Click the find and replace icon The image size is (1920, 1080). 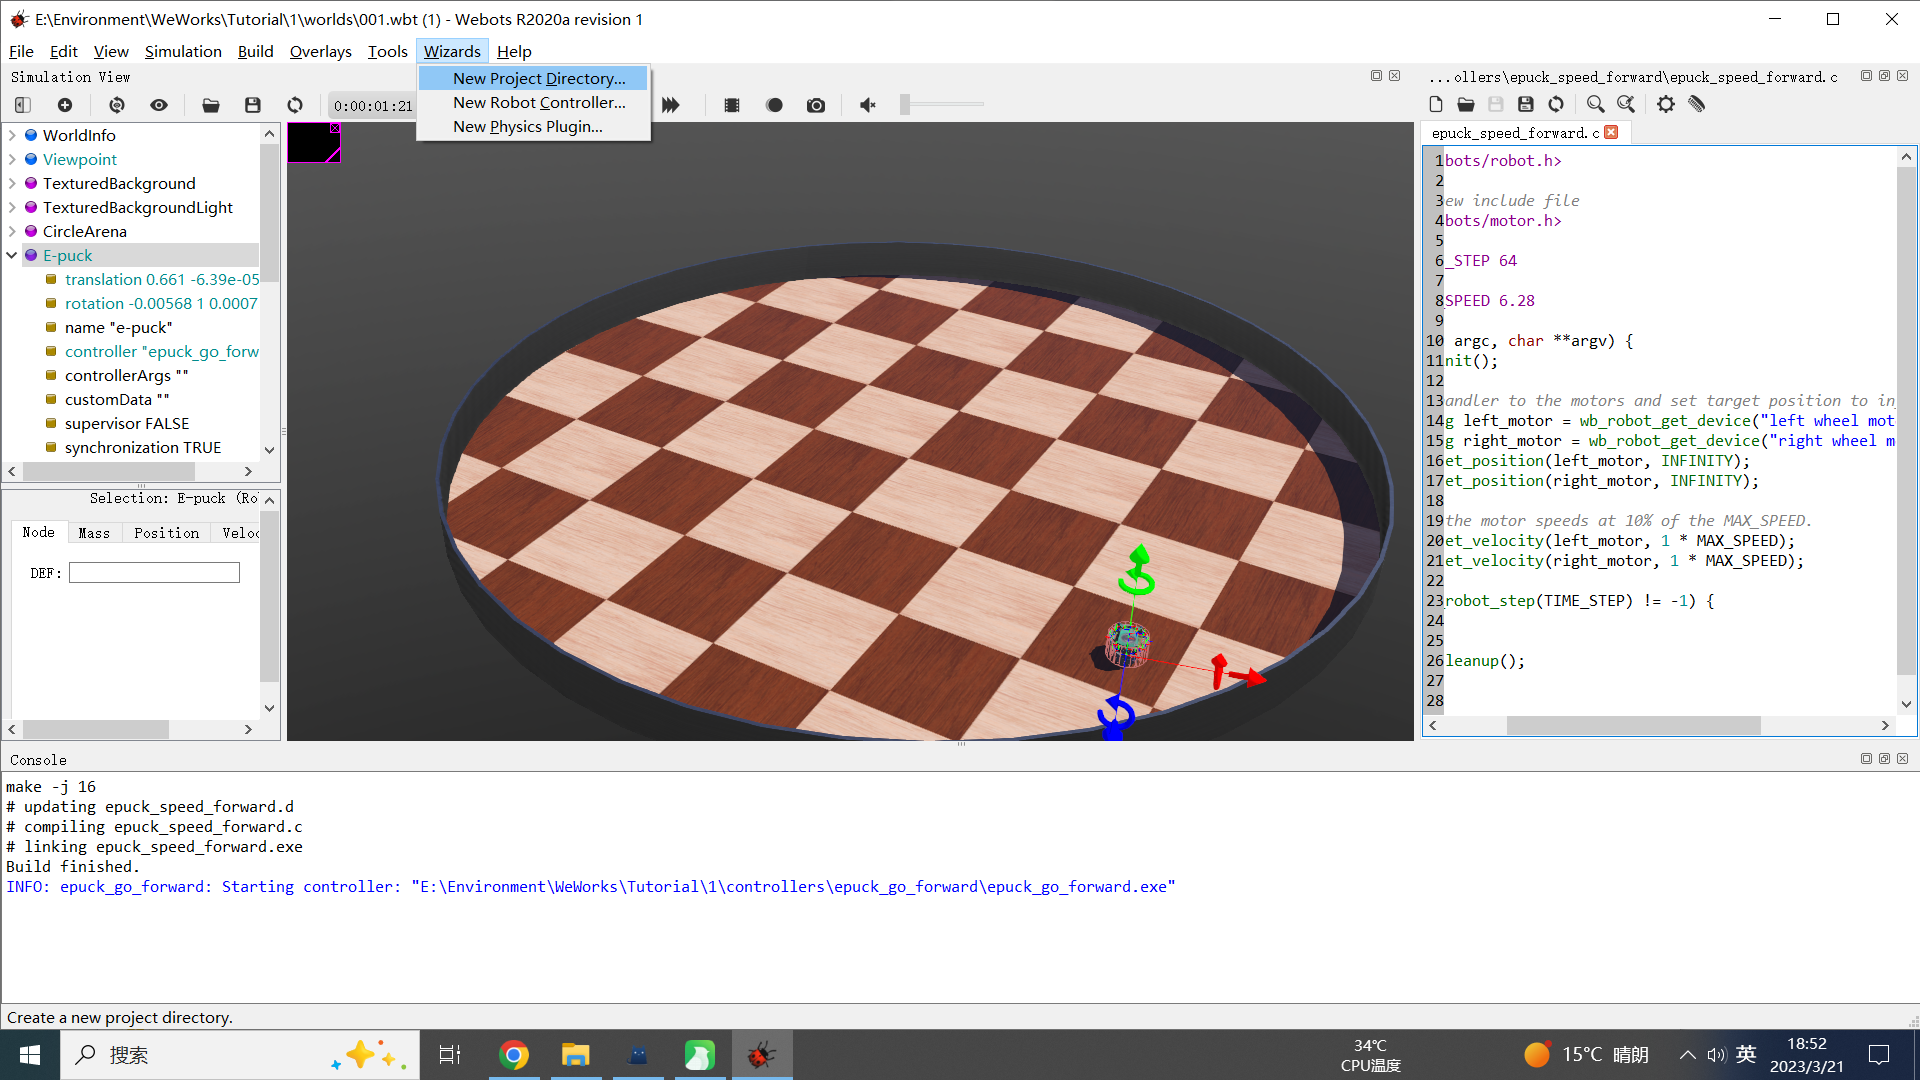click(1626, 104)
